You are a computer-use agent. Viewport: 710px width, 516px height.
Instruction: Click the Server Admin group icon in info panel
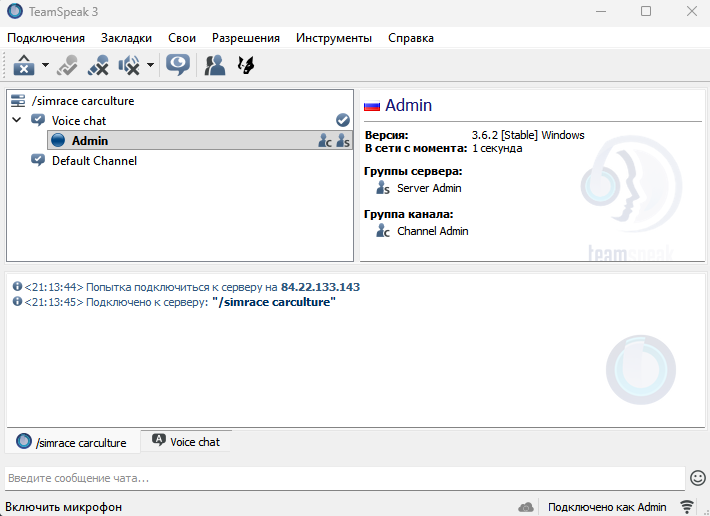tap(383, 187)
